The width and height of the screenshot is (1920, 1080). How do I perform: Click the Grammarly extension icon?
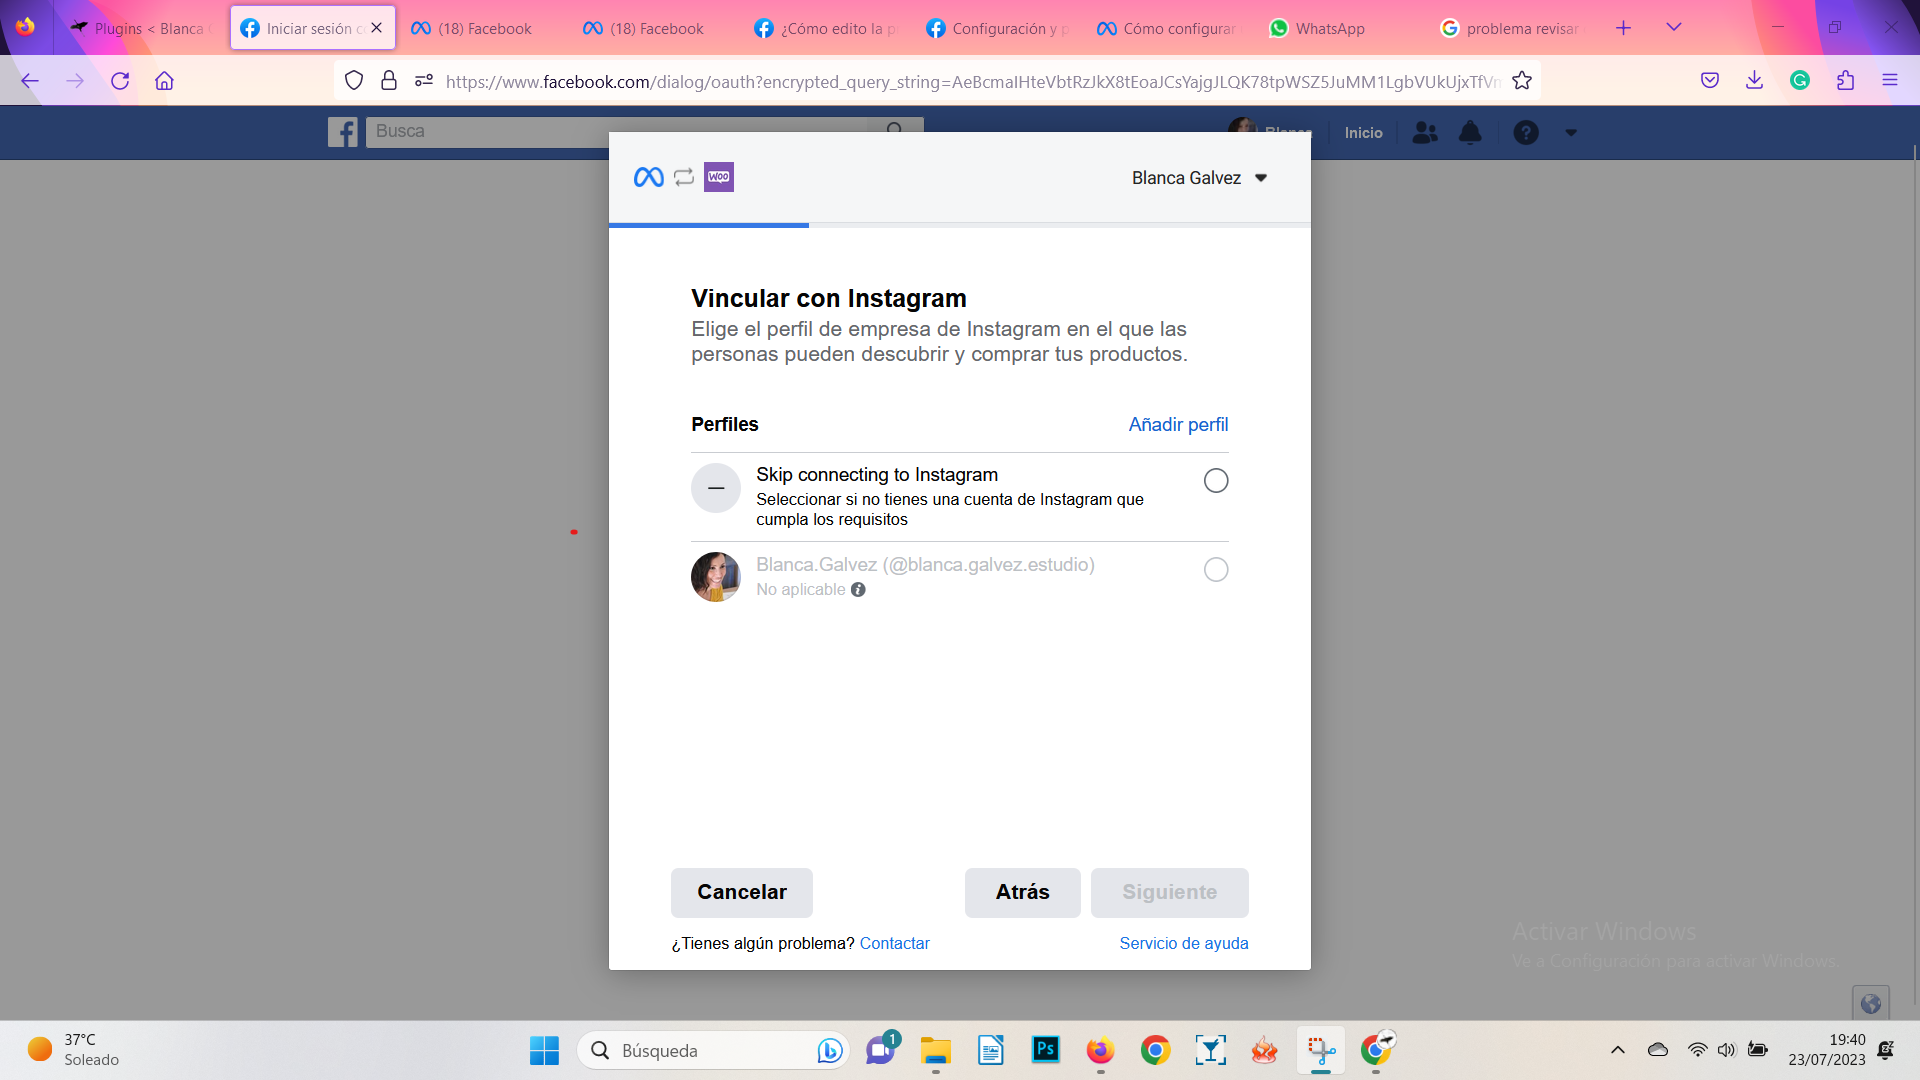(1800, 81)
